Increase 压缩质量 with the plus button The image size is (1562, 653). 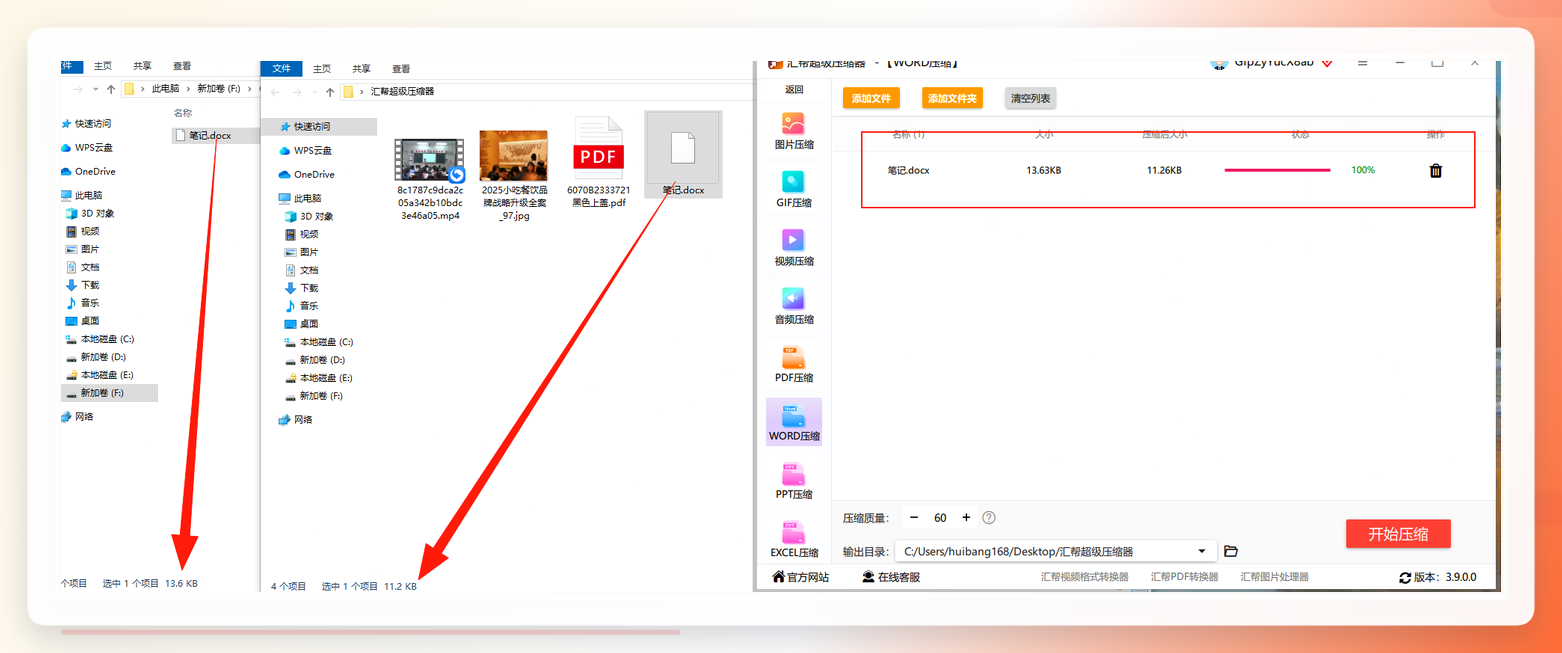[966, 517]
